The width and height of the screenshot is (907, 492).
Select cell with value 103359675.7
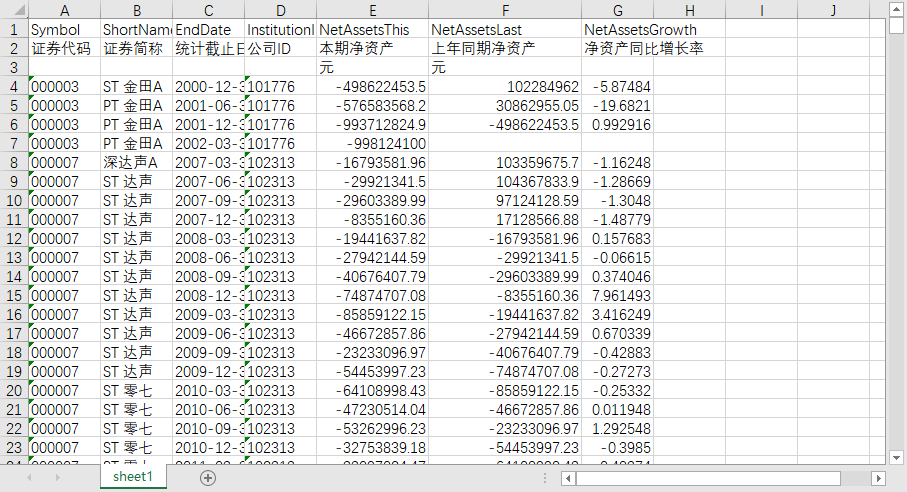click(505, 162)
